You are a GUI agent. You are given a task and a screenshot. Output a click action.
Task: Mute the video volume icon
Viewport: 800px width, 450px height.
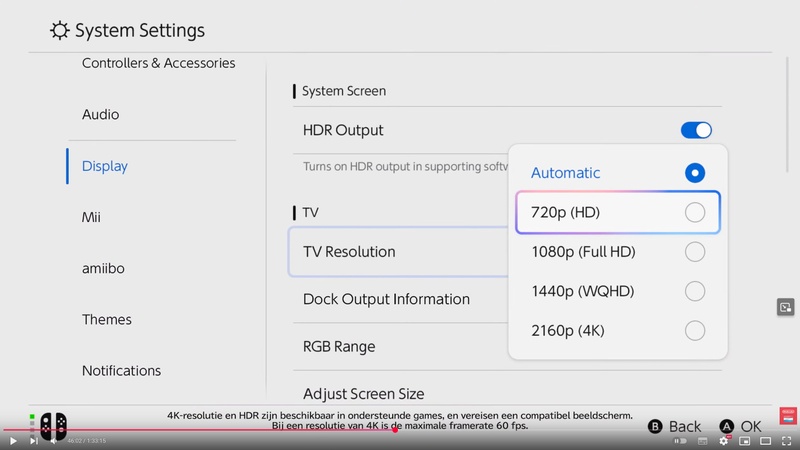54,441
